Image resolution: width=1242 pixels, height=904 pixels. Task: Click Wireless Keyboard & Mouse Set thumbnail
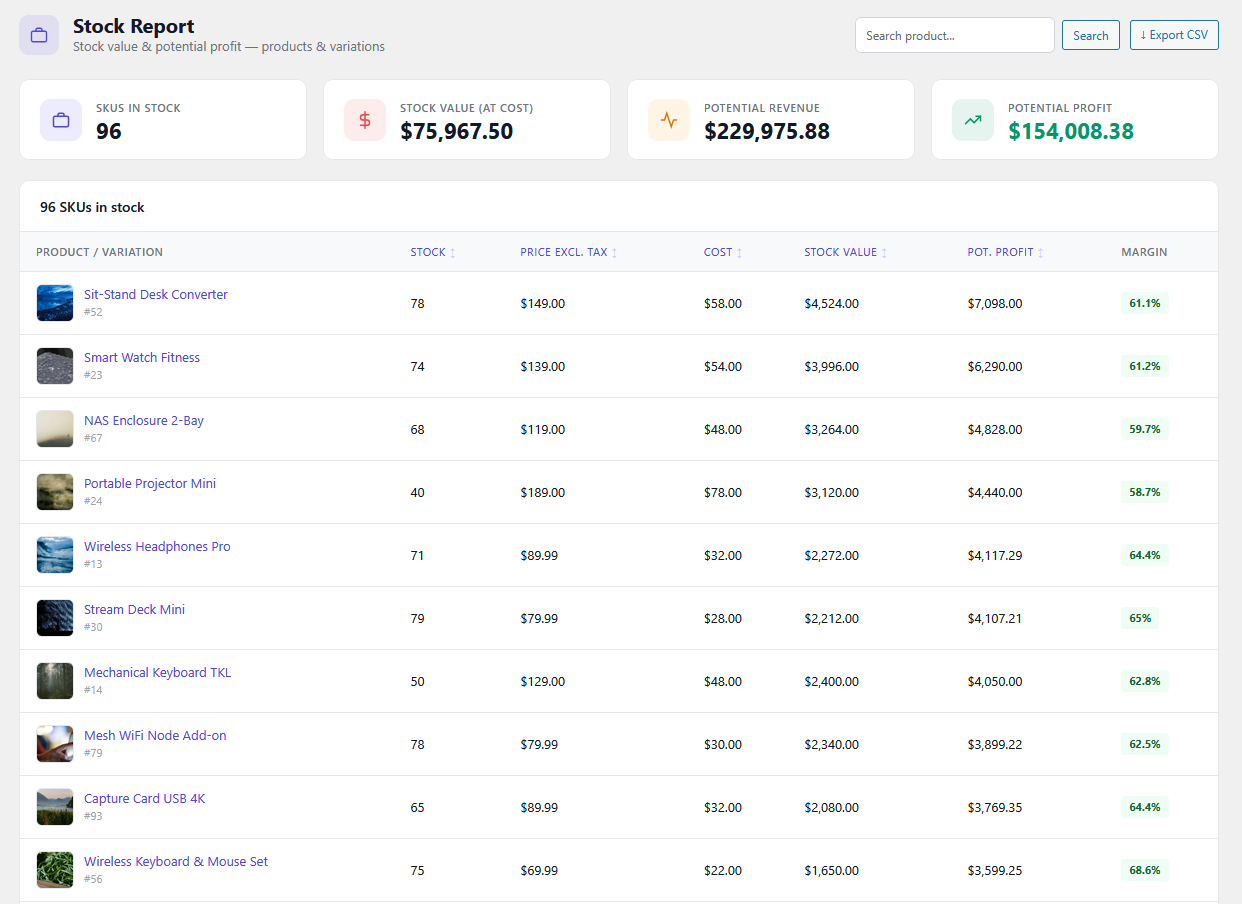[55, 870]
